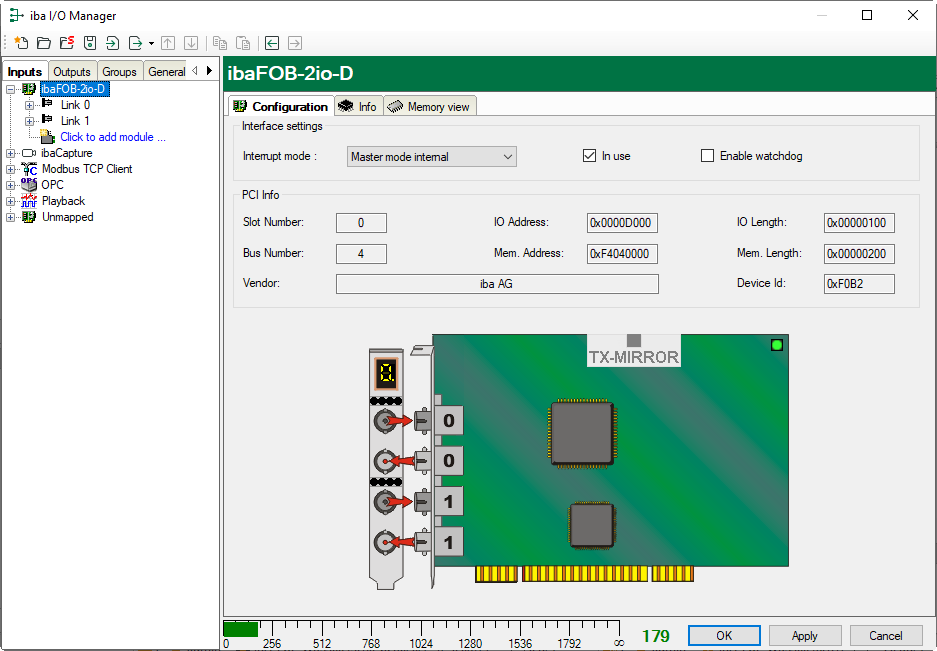Viewport: 937px width, 651px height.
Task: Click the Apply button
Action: [804, 636]
